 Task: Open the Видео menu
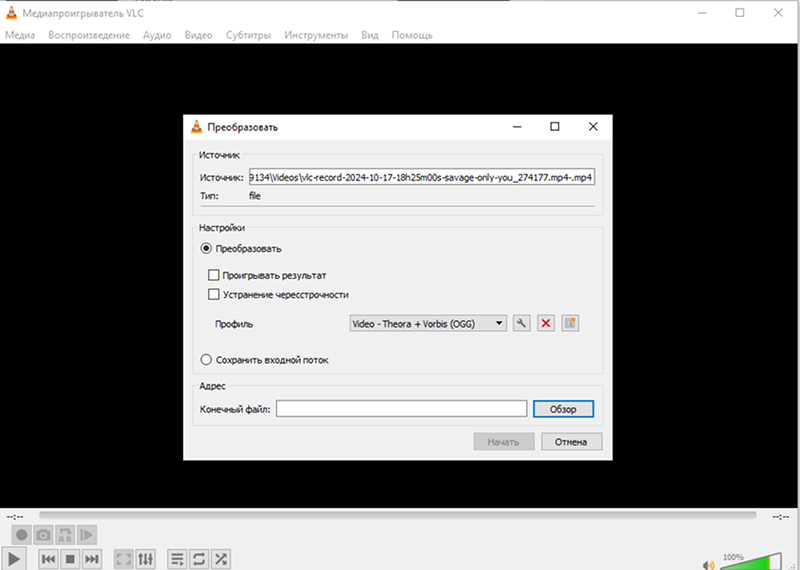click(x=198, y=35)
